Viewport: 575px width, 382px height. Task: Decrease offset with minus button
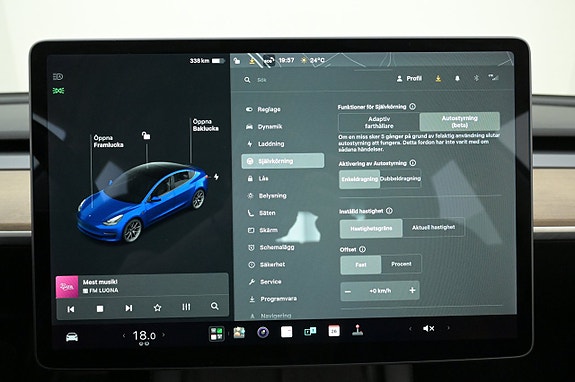click(348, 292)
